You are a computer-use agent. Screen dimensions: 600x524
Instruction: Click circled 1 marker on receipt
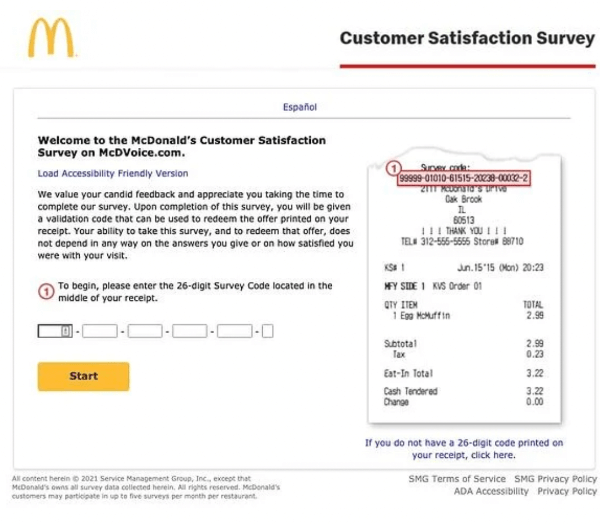pyautogui.click(x=393, y=168)
